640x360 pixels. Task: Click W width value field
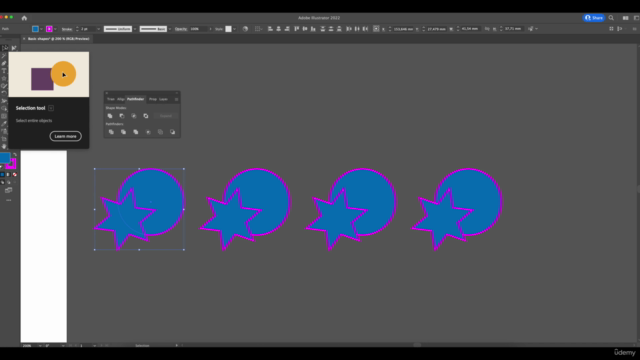[470, 29]
